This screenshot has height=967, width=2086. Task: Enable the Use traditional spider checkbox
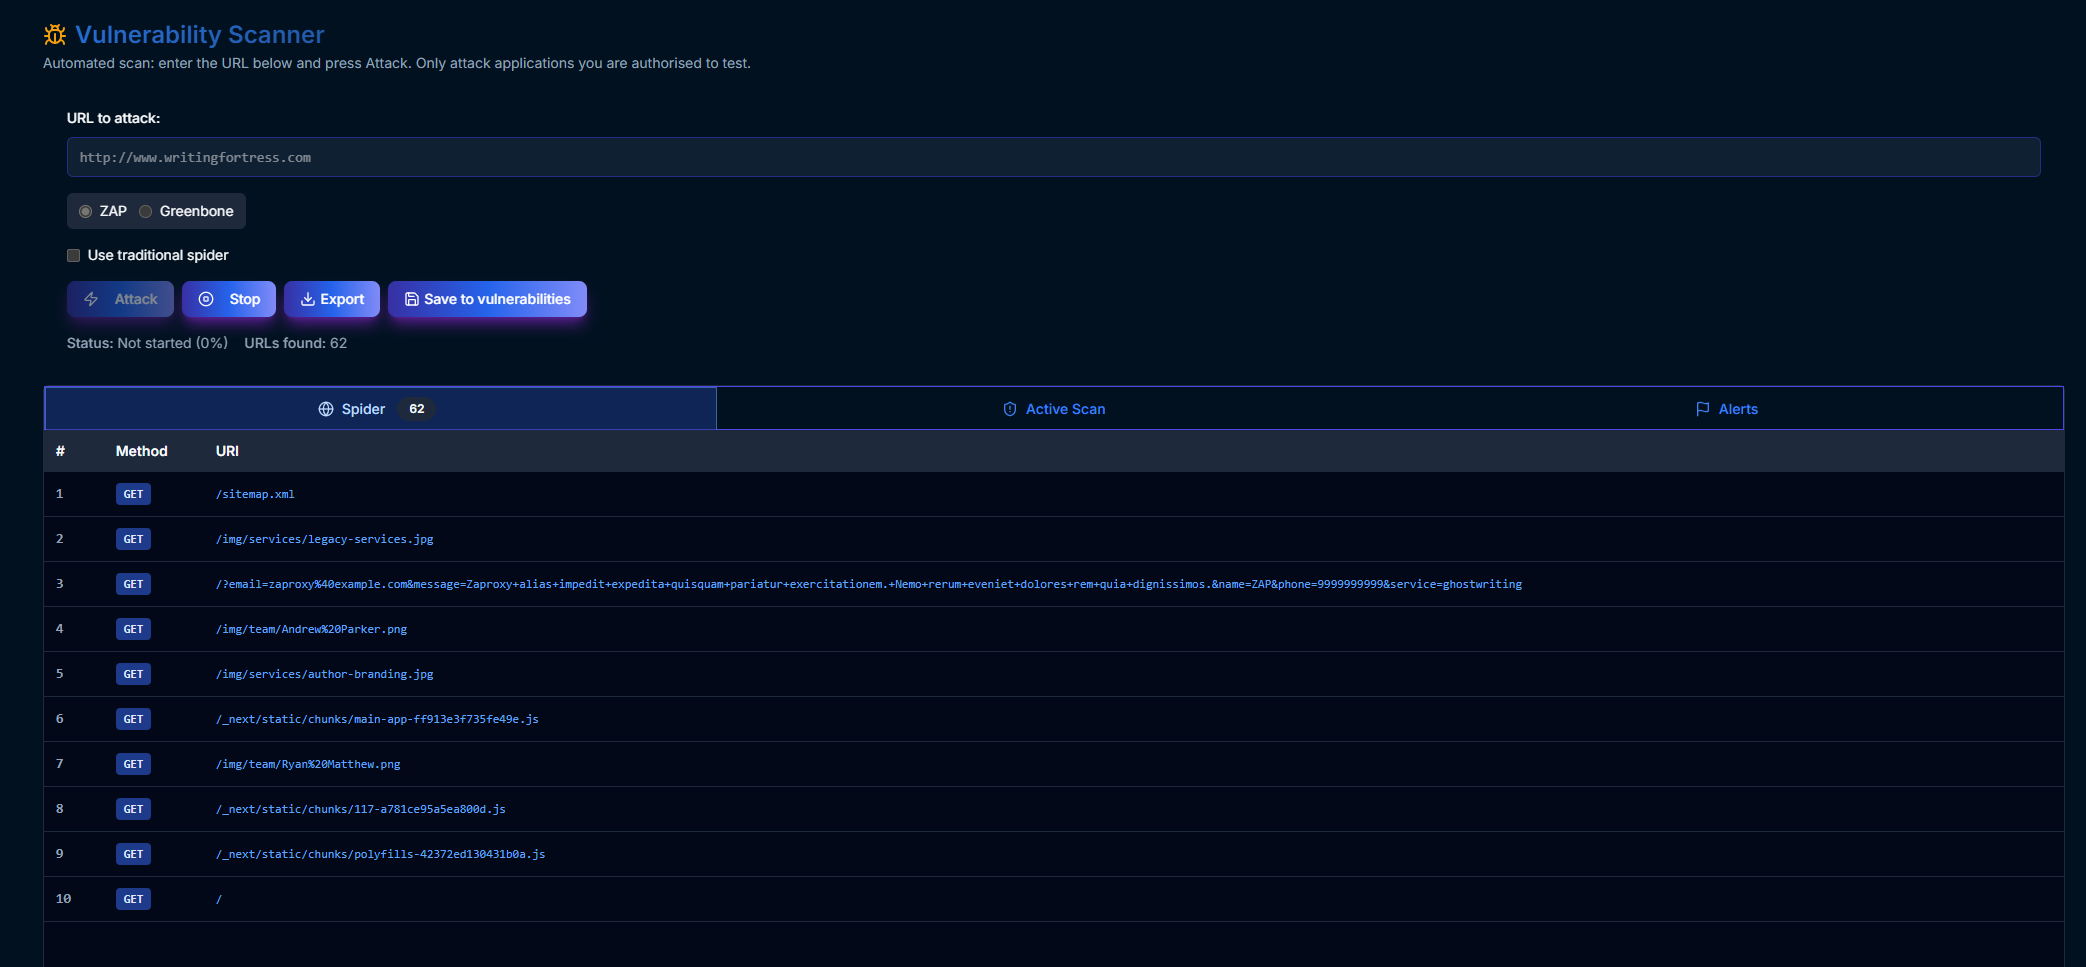coord(74,255)
